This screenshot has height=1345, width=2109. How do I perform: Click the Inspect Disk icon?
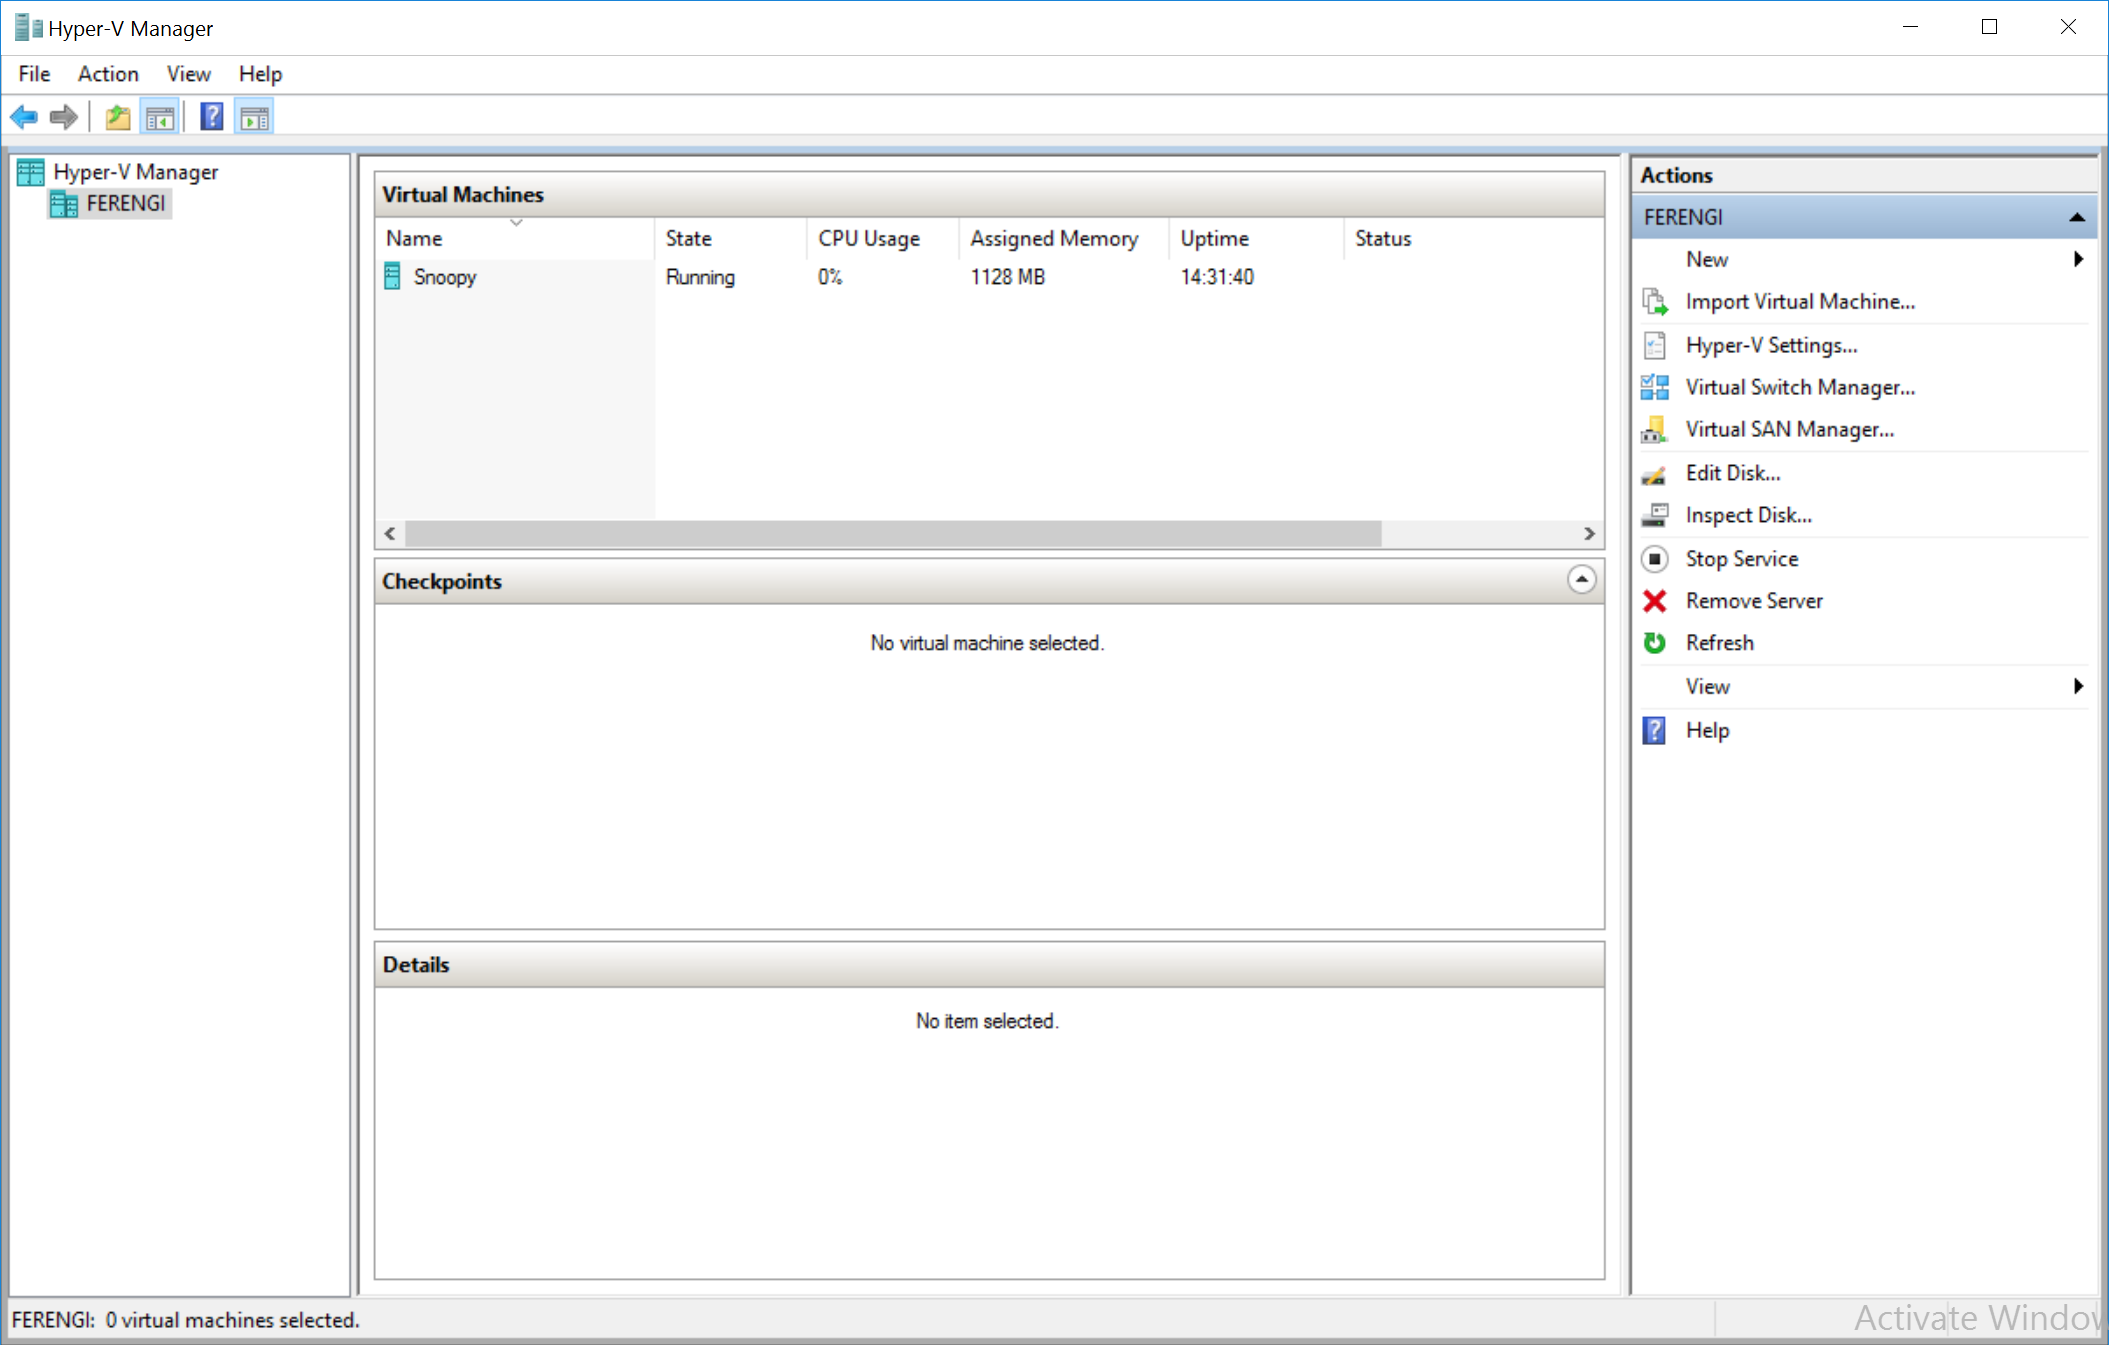pos(1655,515)
